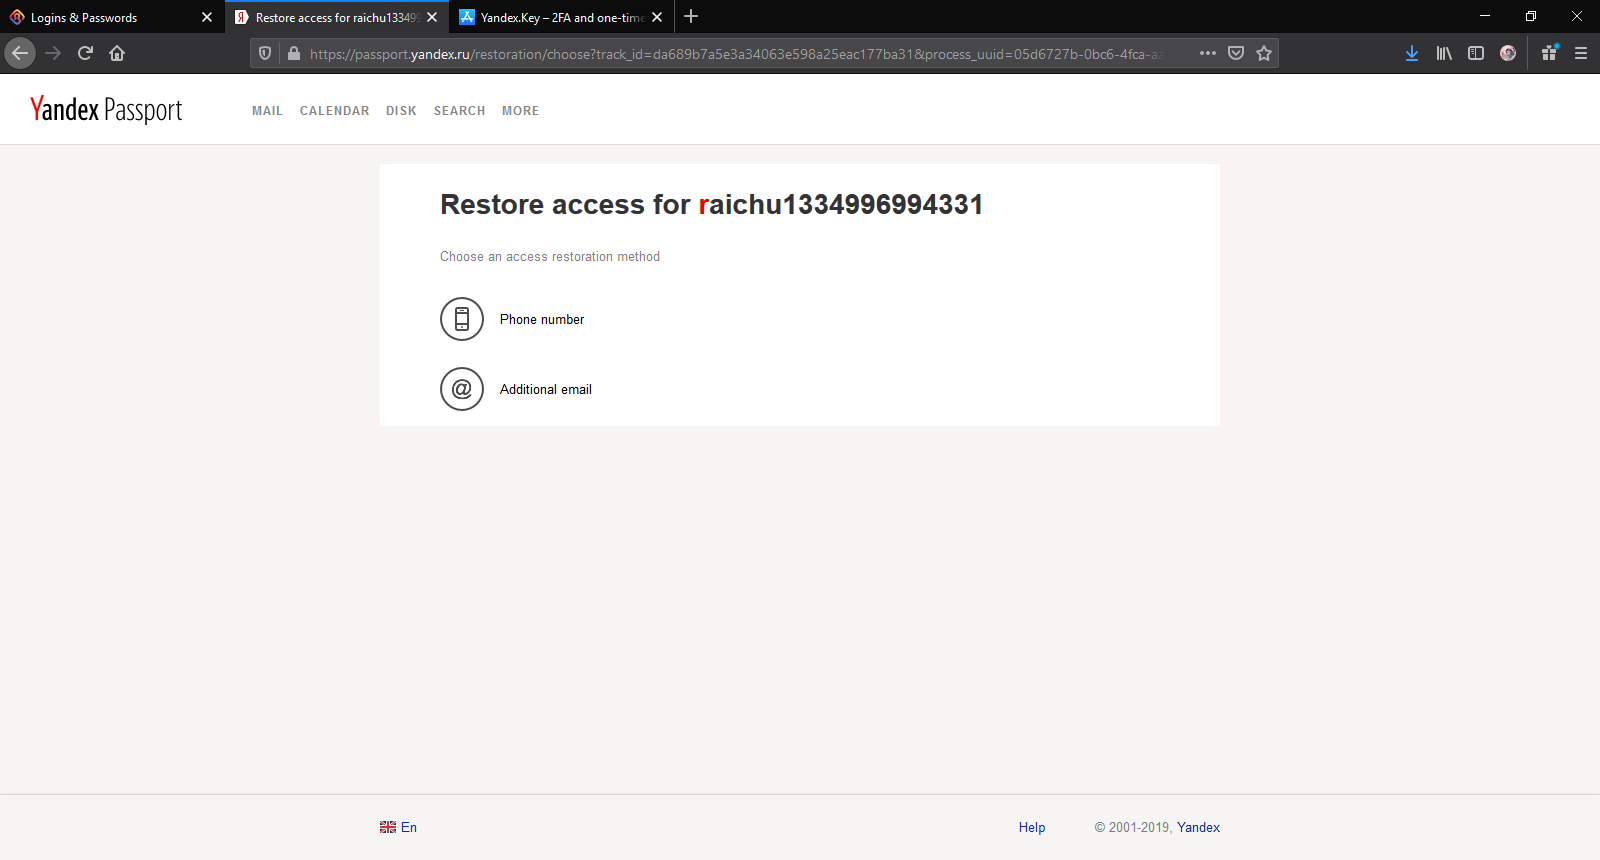Click the forward navigation arrow
The height and width of the screenshot is (860, 1600).
click(53, 53)
